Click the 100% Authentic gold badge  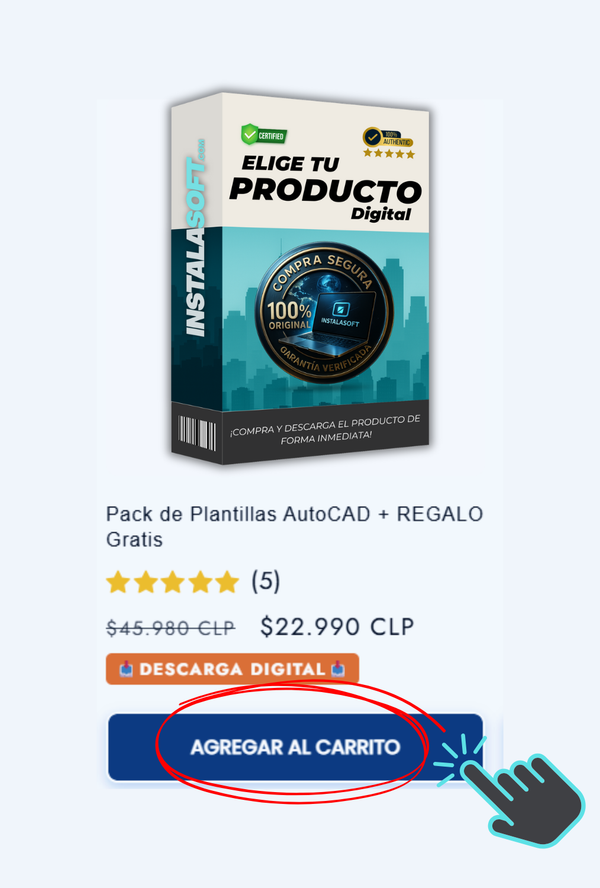coord(389,142)
